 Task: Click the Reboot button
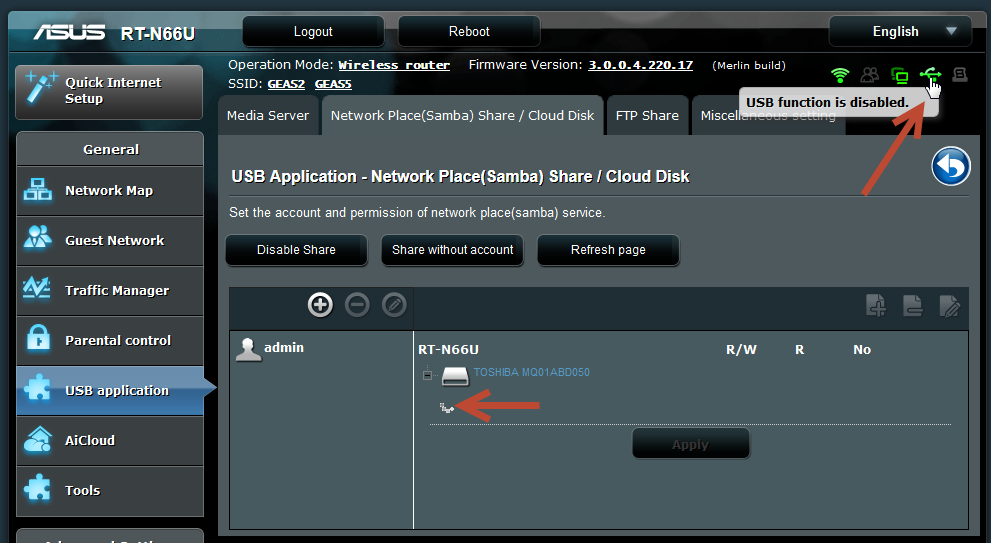tap(469, 32)
